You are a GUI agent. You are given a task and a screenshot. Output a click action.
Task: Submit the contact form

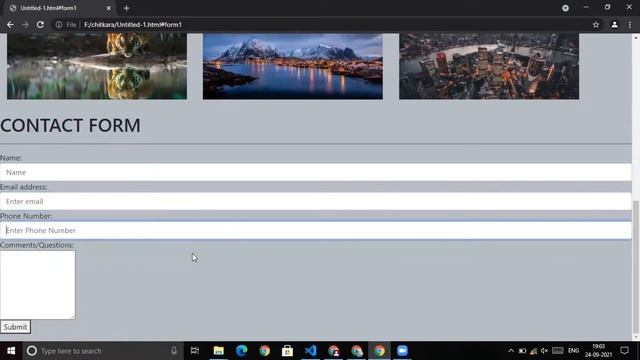point(15,327)
